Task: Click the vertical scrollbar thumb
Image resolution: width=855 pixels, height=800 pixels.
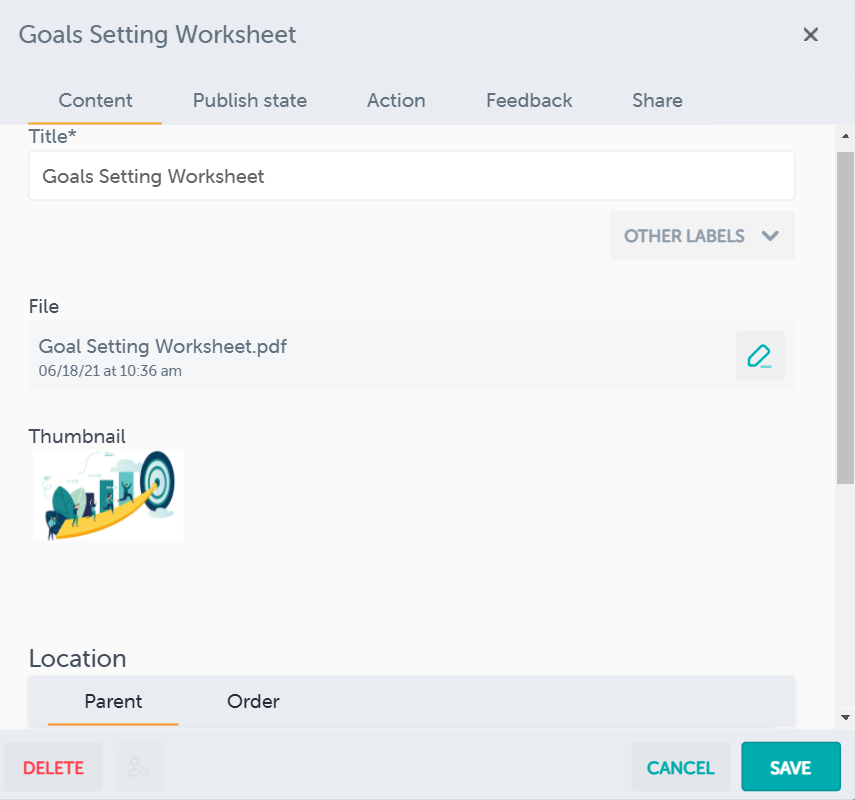Action: 845,318
